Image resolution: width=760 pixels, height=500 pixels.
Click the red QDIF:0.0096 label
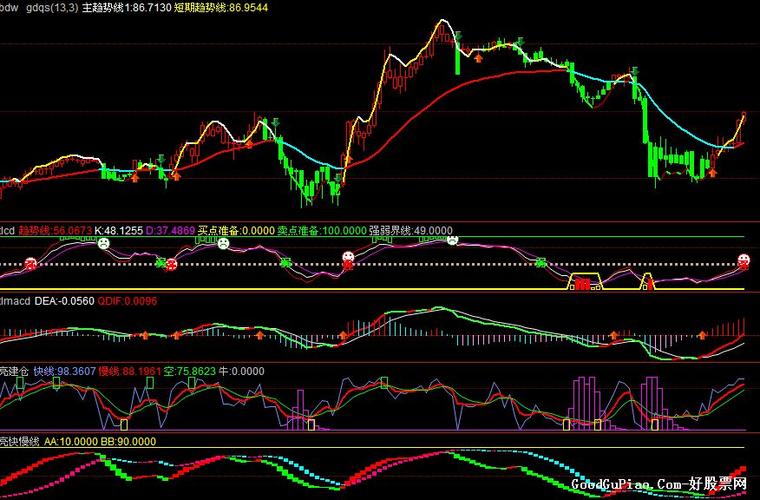pos(127,301)
